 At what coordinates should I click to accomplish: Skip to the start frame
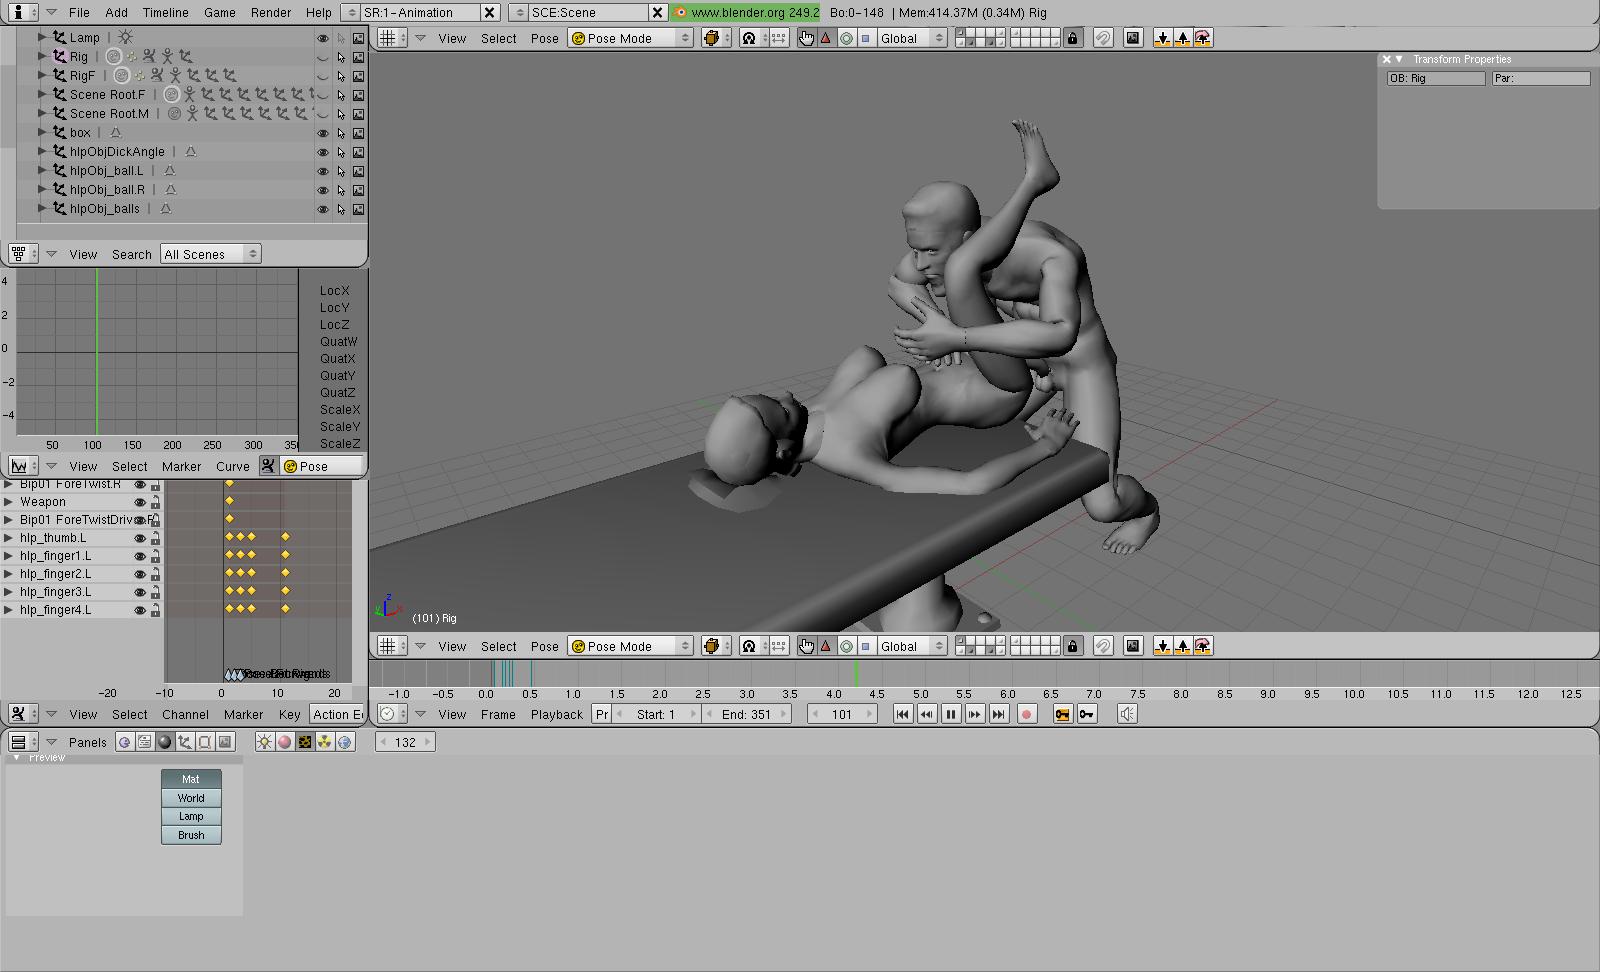(902, 714)
